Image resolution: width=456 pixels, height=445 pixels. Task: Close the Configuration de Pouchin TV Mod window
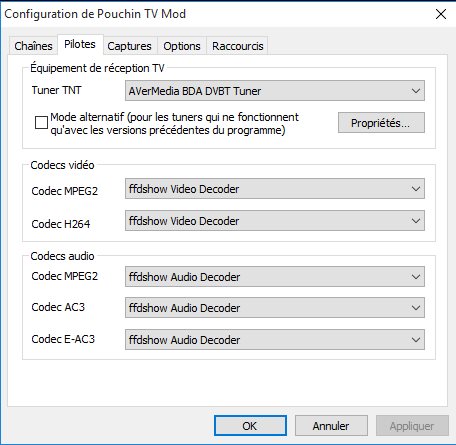pos(441,14)
